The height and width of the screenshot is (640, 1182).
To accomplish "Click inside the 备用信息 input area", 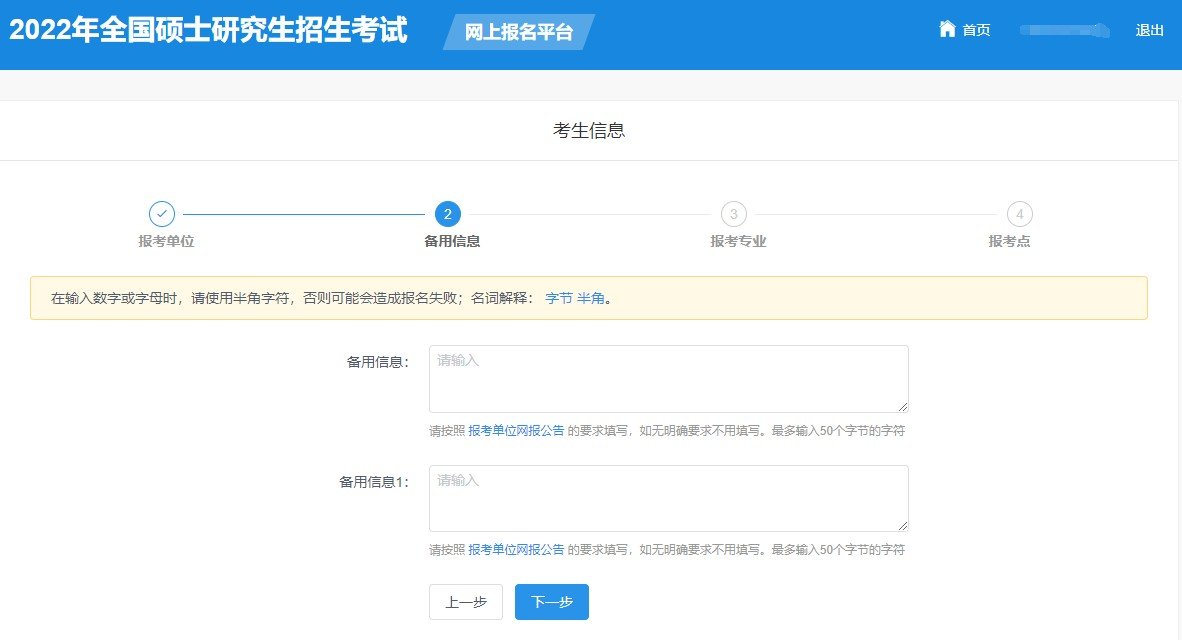I will (x=668, y=378).
